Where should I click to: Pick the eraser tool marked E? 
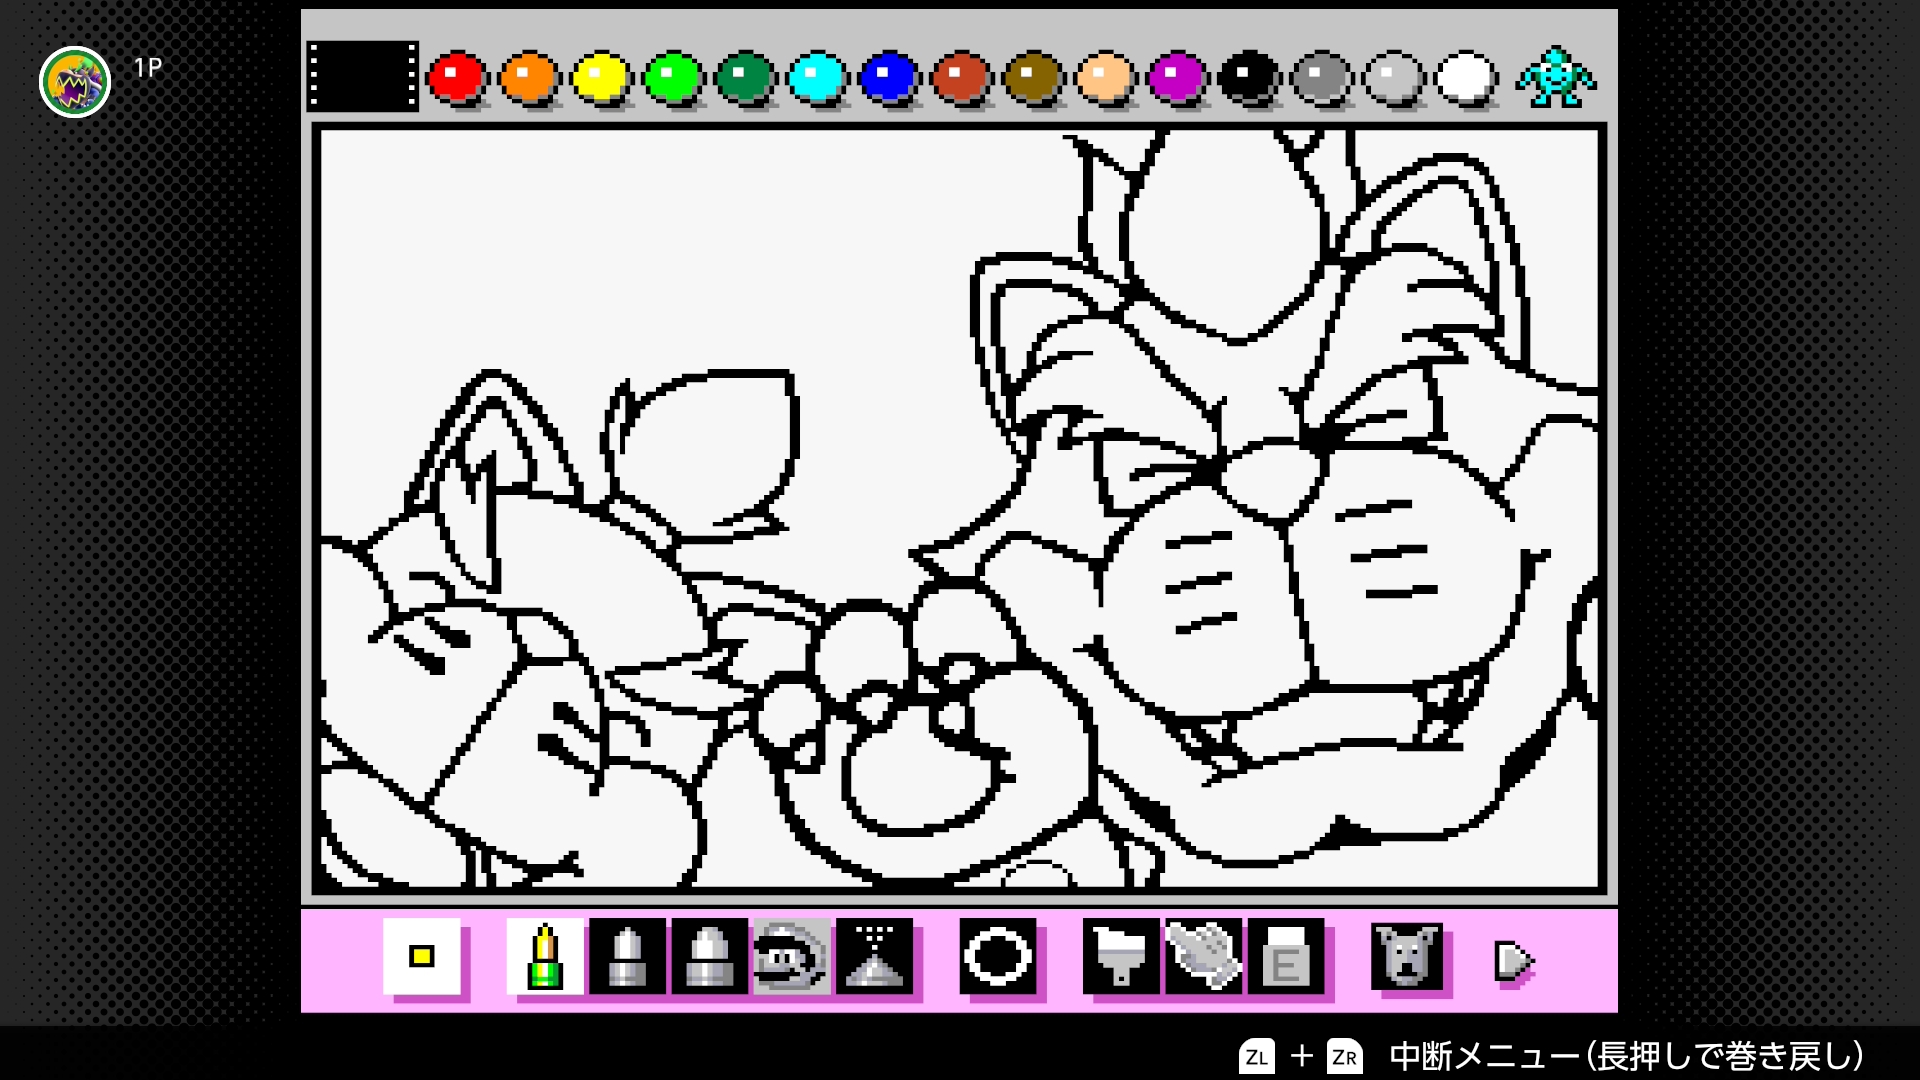click(x=1286, y=957)
